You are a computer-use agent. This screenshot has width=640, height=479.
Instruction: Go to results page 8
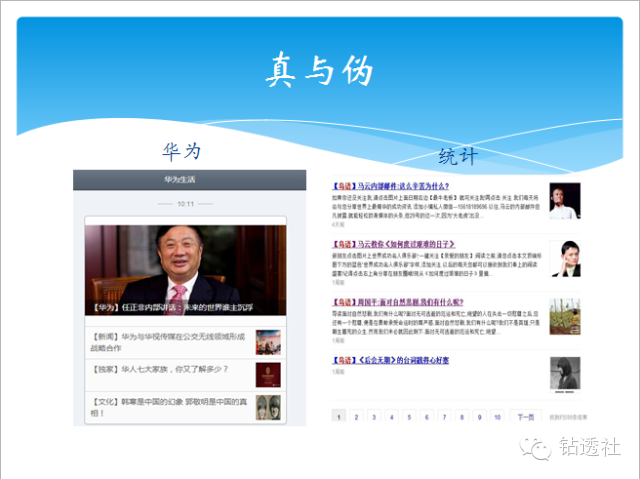[x=462, y=416]
